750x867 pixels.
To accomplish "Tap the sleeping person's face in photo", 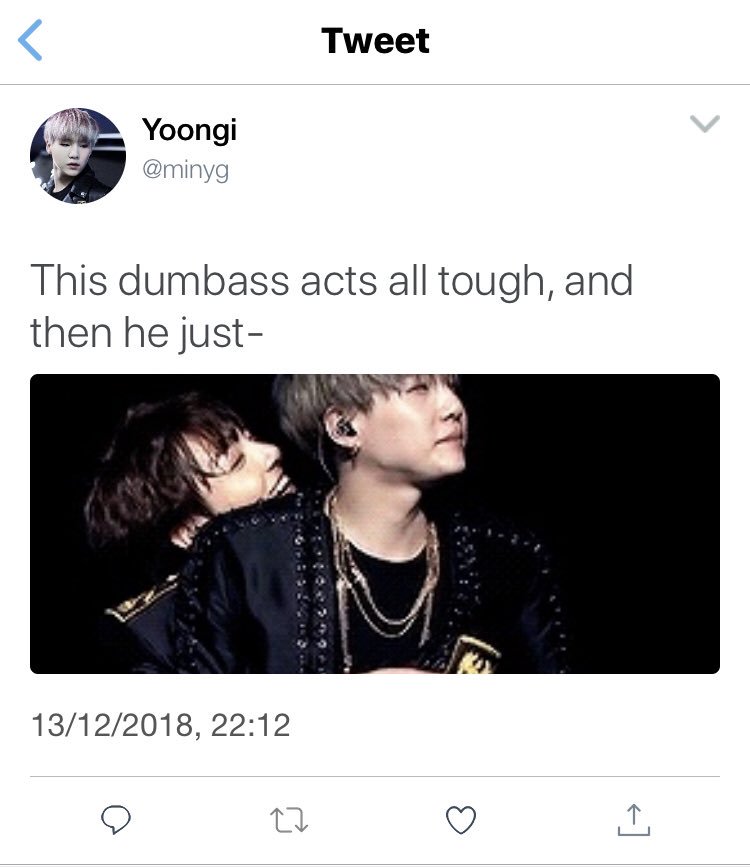I will pos(241,470).
